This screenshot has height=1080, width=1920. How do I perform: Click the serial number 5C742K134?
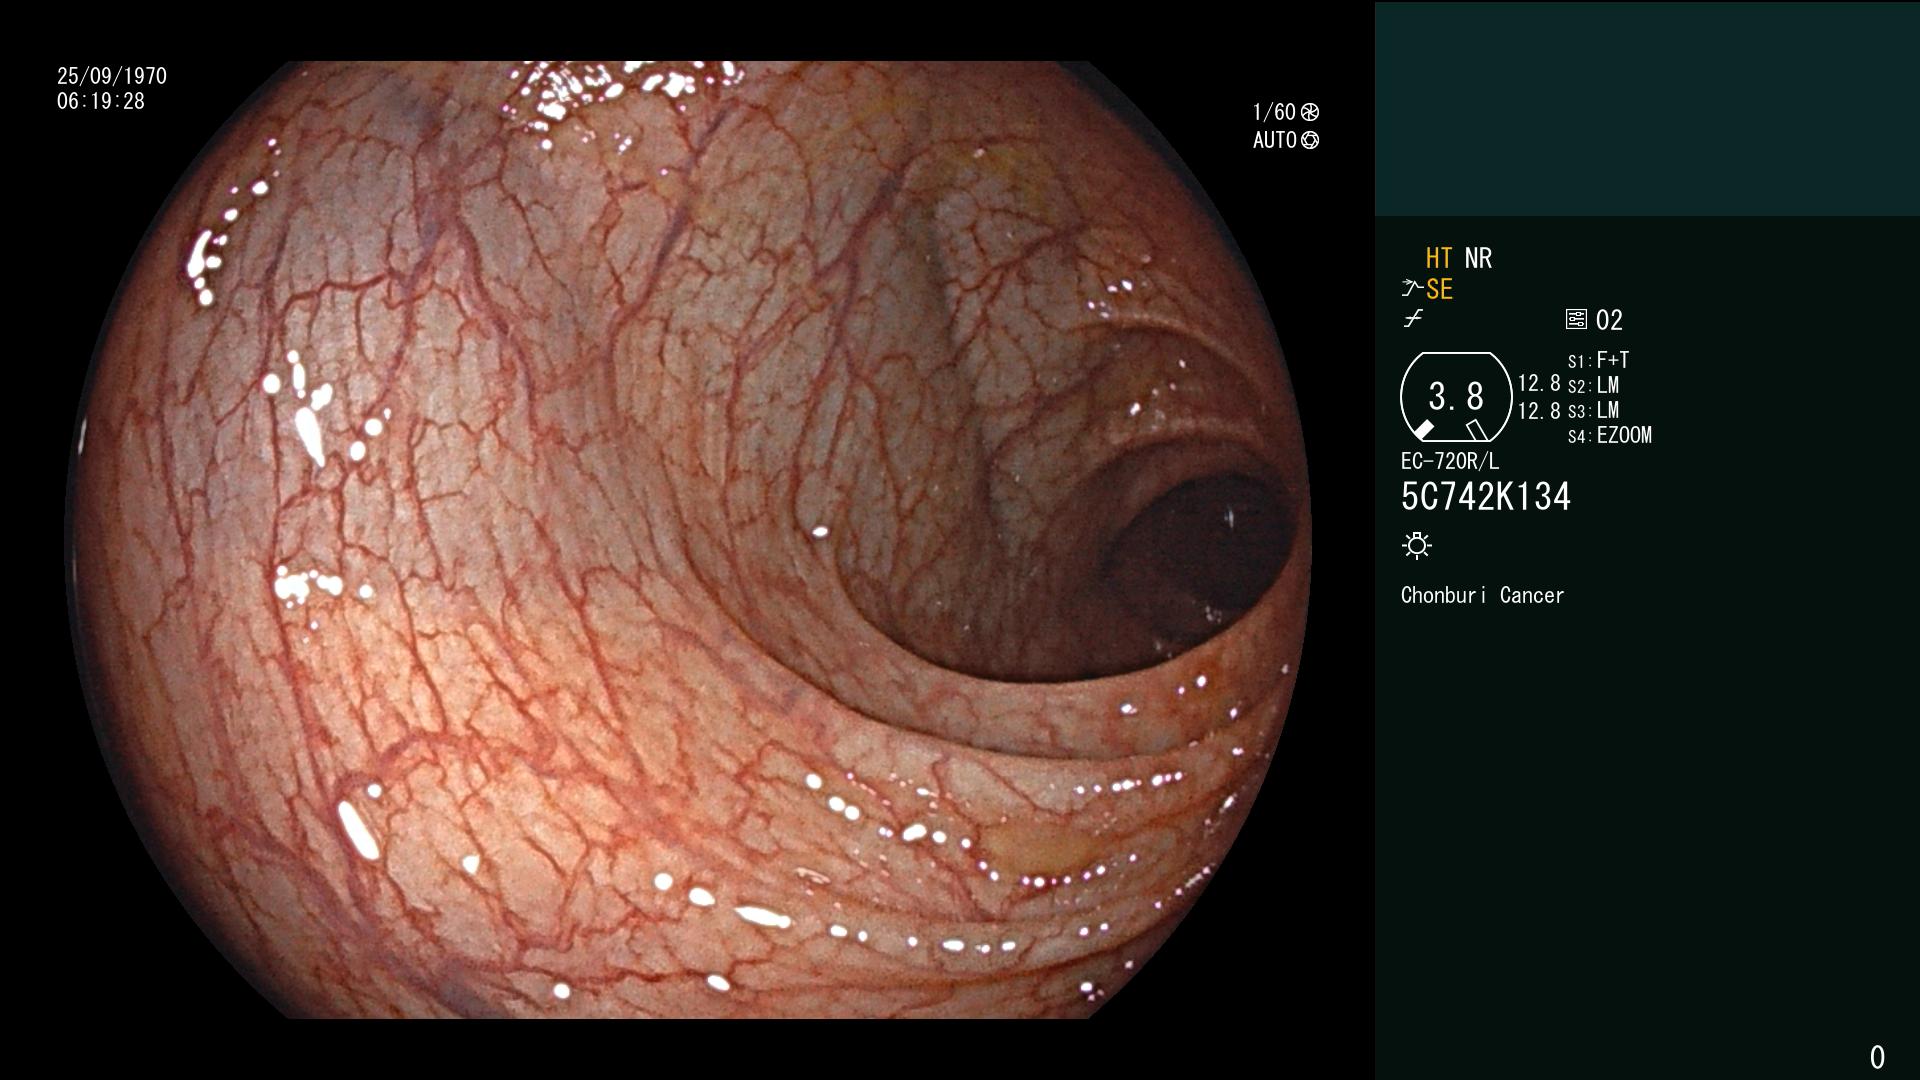tap(1486, 497)
